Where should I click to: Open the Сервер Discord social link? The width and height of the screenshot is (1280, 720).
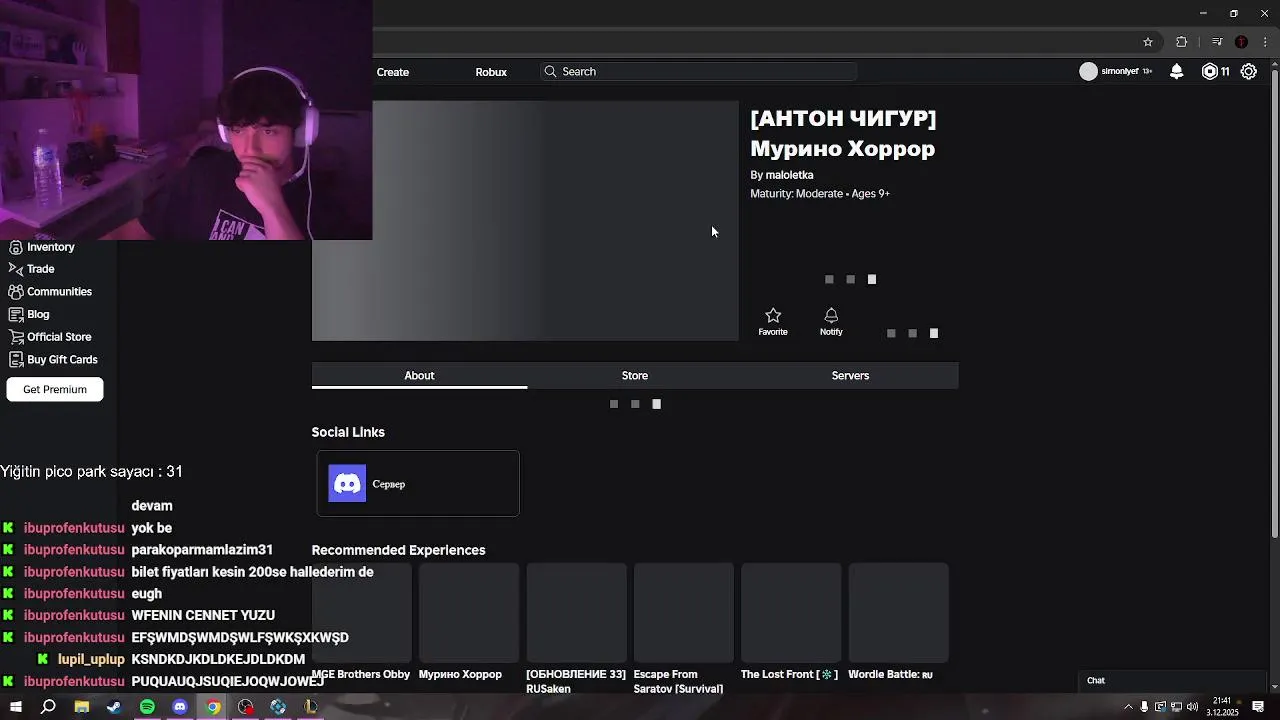tap(418, 484)
